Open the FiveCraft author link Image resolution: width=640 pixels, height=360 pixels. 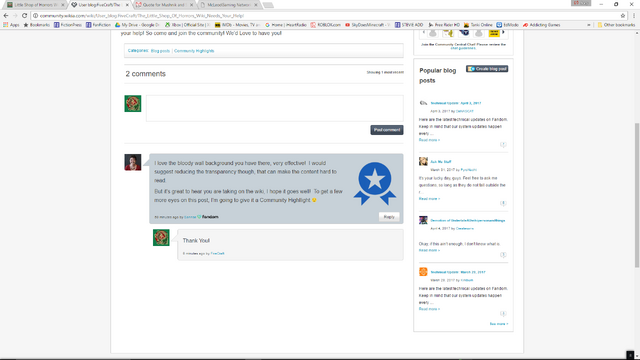[218, 253]
